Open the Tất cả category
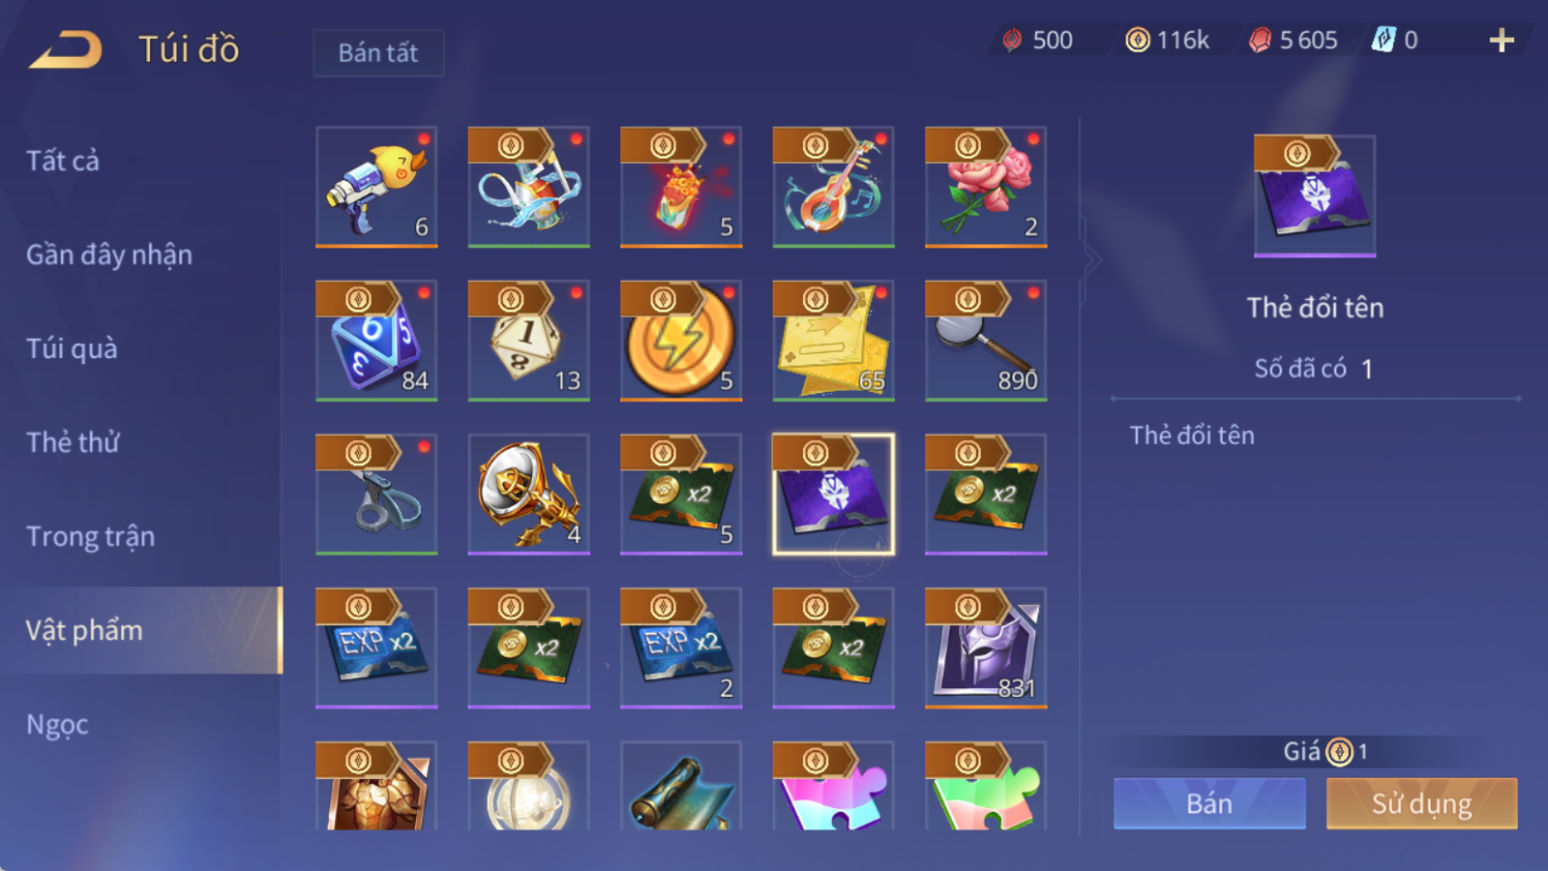This screenshot has height=871, width=1548. pos(63,161)
